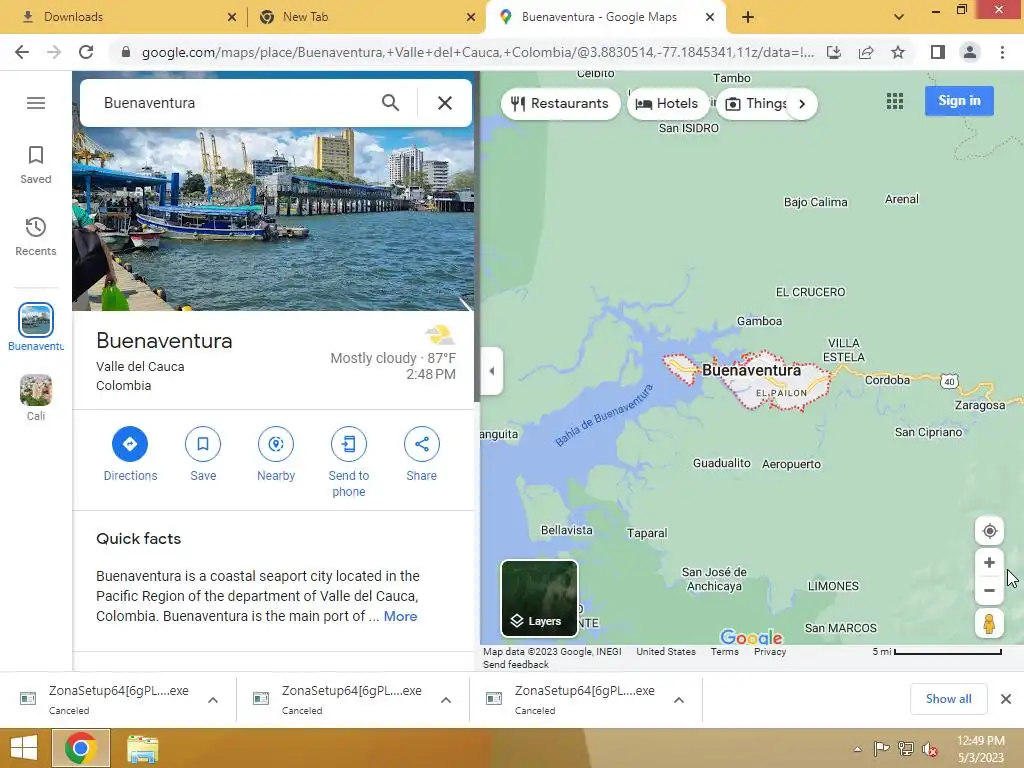Click the address bar URL
1024x768 pixels.
pos(477,52)
